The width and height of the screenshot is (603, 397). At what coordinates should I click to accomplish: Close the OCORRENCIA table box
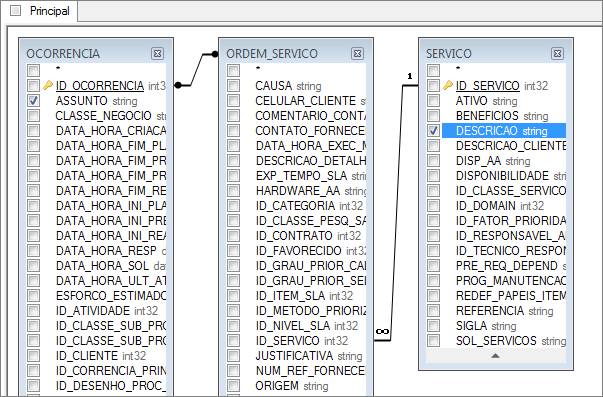[x=157, y=53]
